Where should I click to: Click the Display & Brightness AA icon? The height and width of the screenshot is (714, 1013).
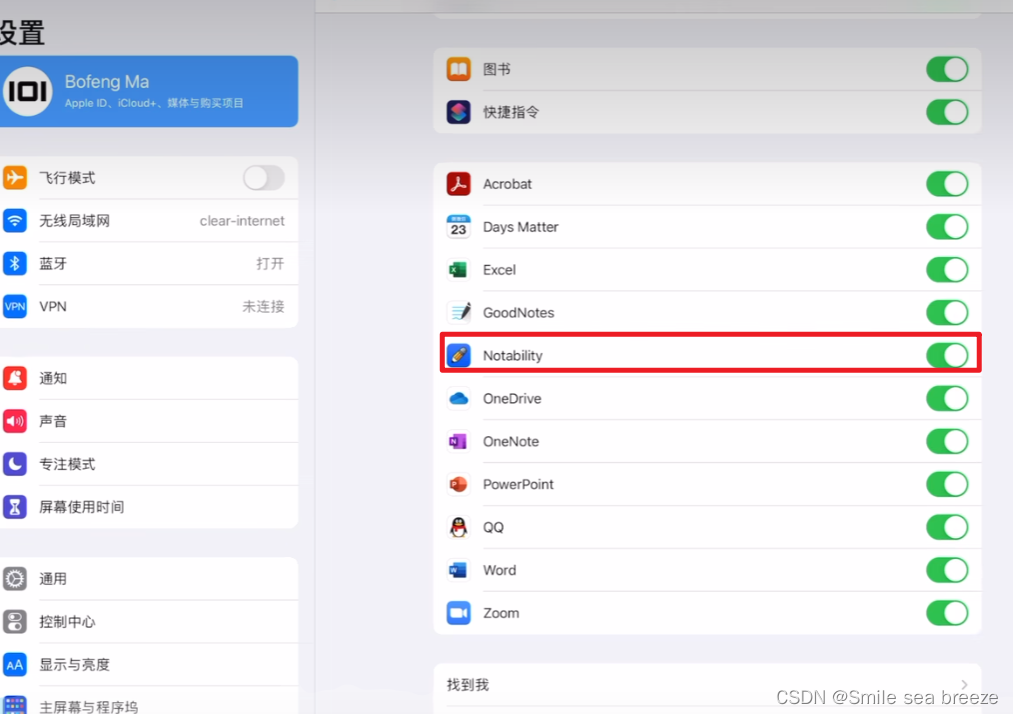tap(15, 664)
